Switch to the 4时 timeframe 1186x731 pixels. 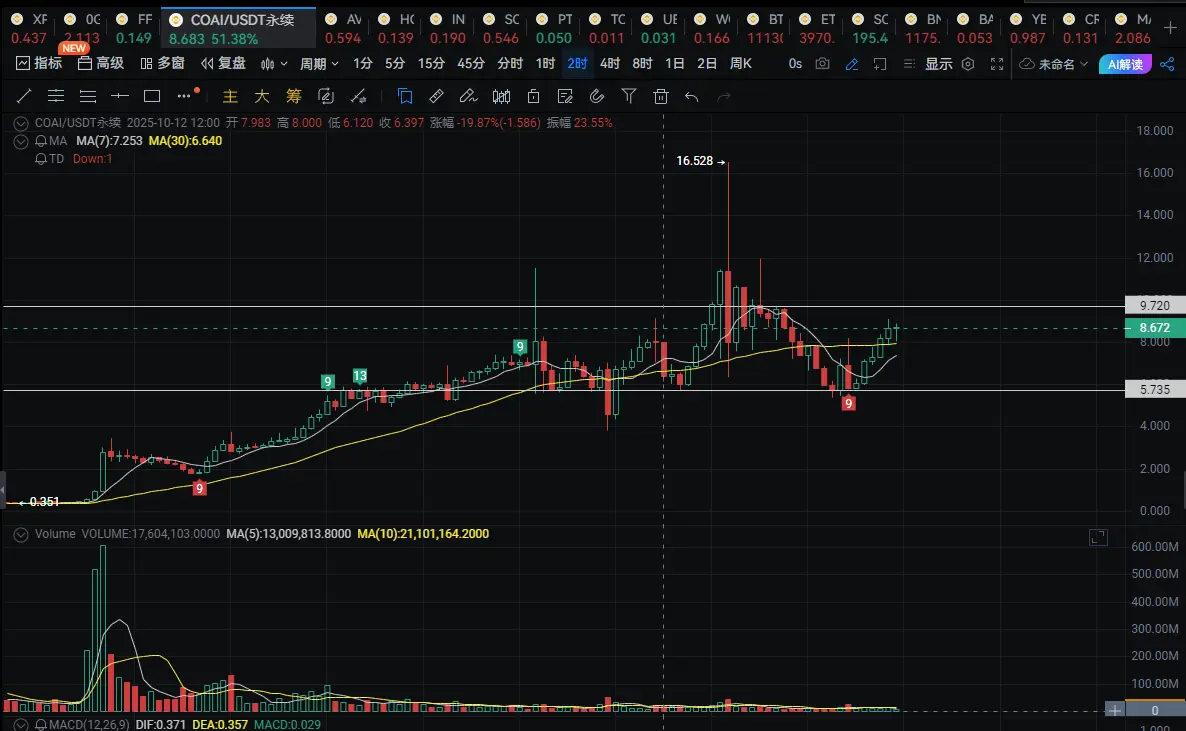click(609, 64)
